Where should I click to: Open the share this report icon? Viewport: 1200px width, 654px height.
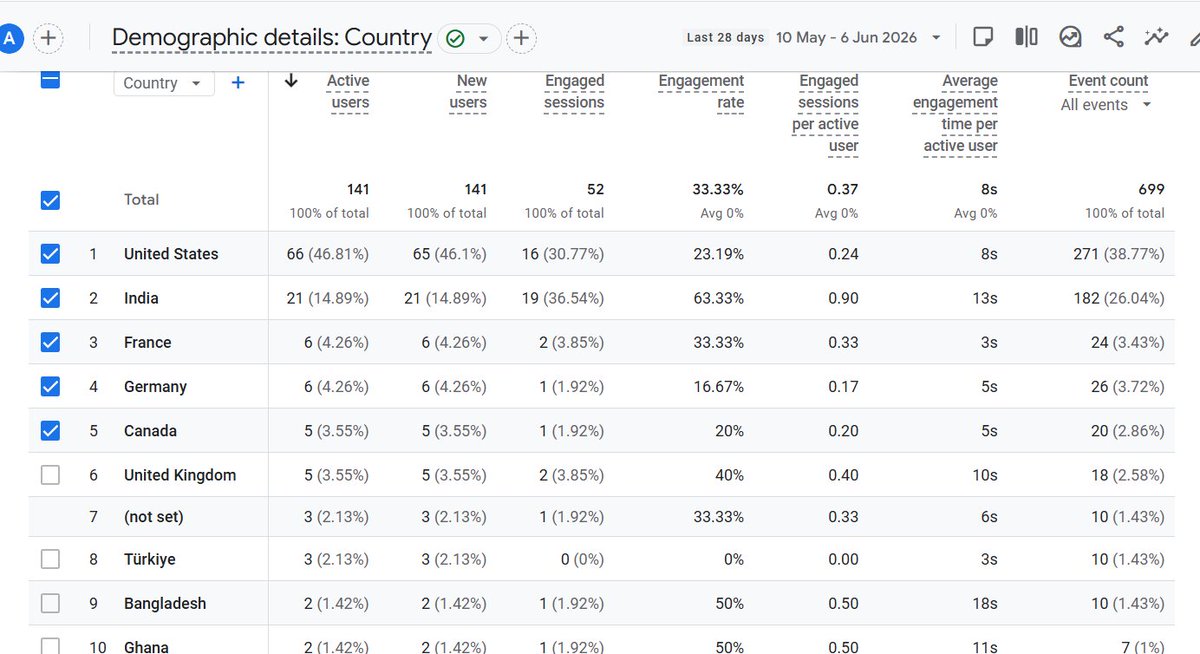1113,37
